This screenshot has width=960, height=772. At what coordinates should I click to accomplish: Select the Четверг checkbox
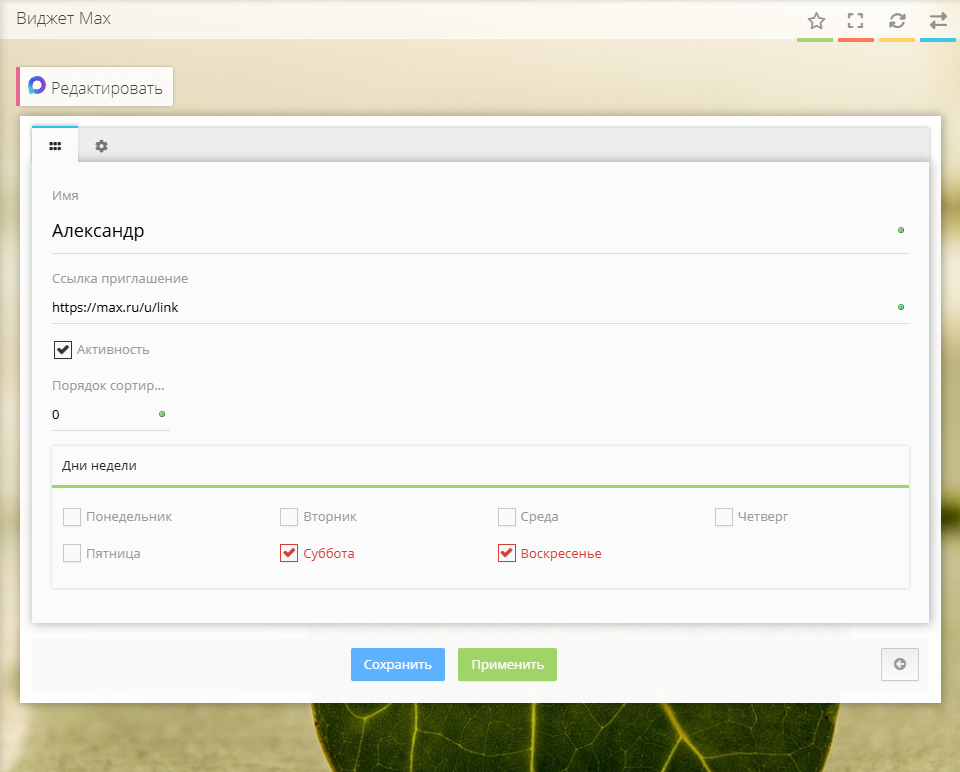pos(724,517)
